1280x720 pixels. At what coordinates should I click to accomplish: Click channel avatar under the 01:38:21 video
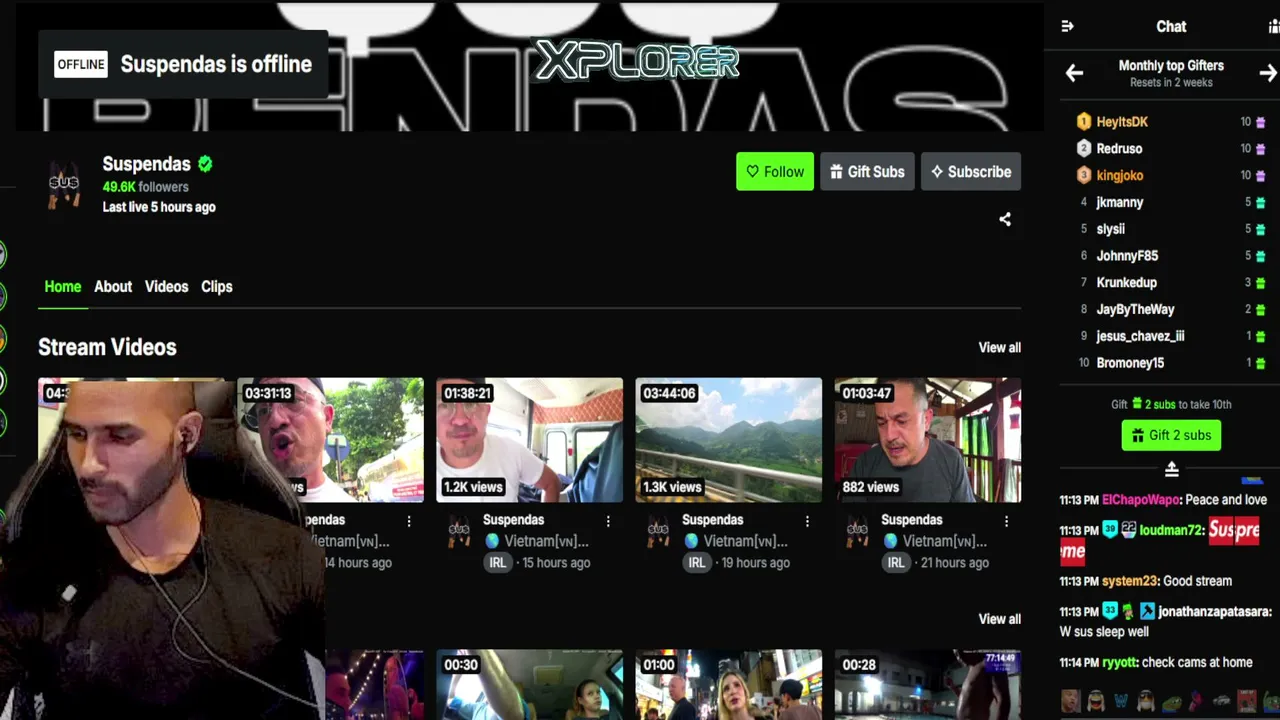click(x=459, y=532)
